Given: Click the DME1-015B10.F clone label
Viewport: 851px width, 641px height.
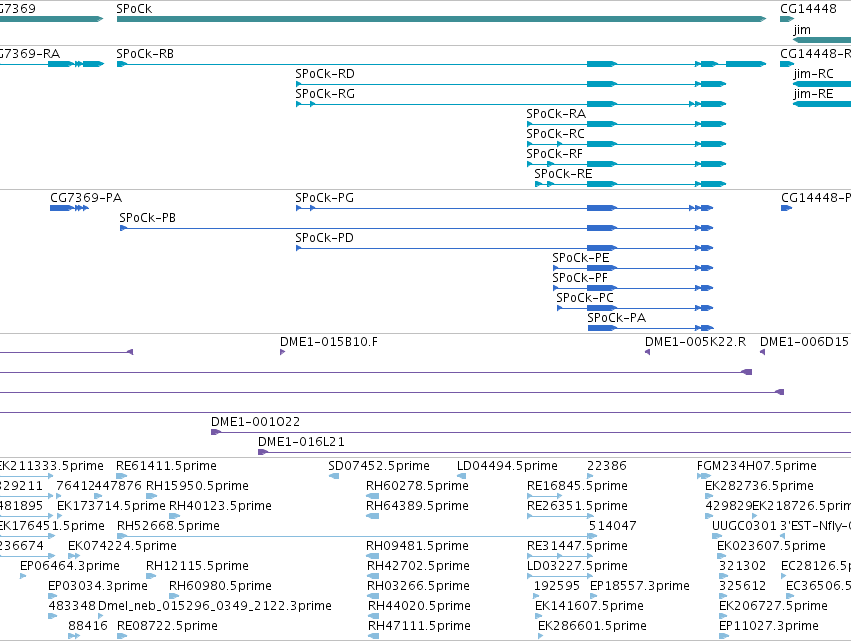Looking at the screenshot, I should 328,342.
